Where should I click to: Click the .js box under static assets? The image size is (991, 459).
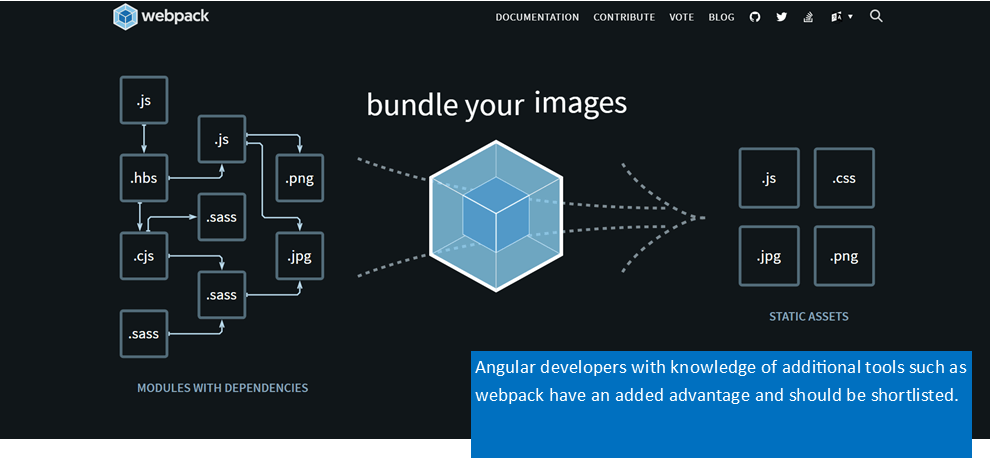click(769, 178)
